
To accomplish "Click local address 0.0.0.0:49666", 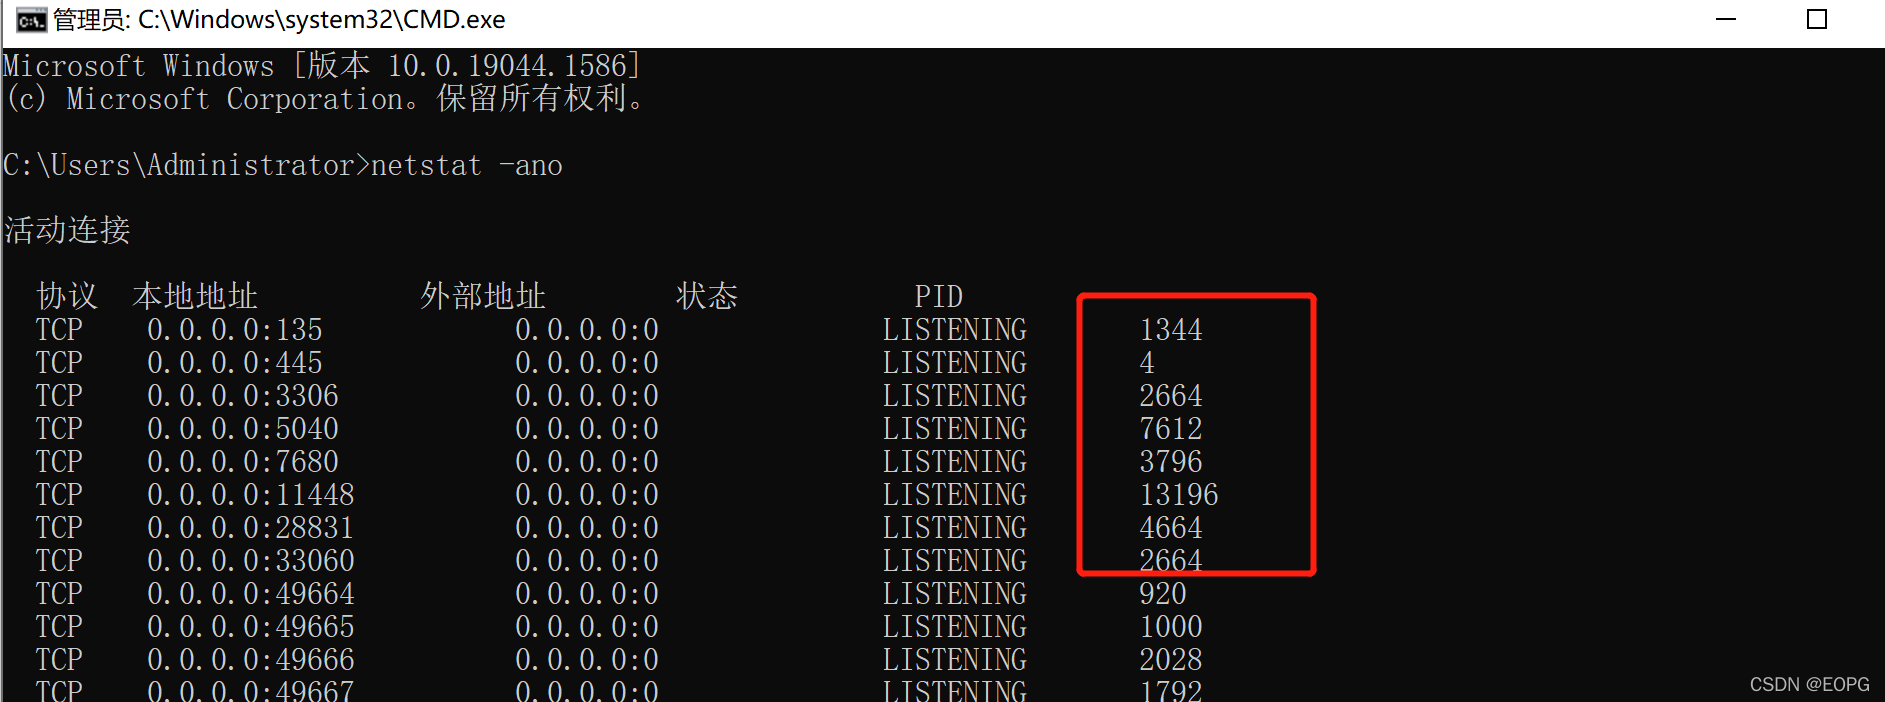I will [251, 660].
